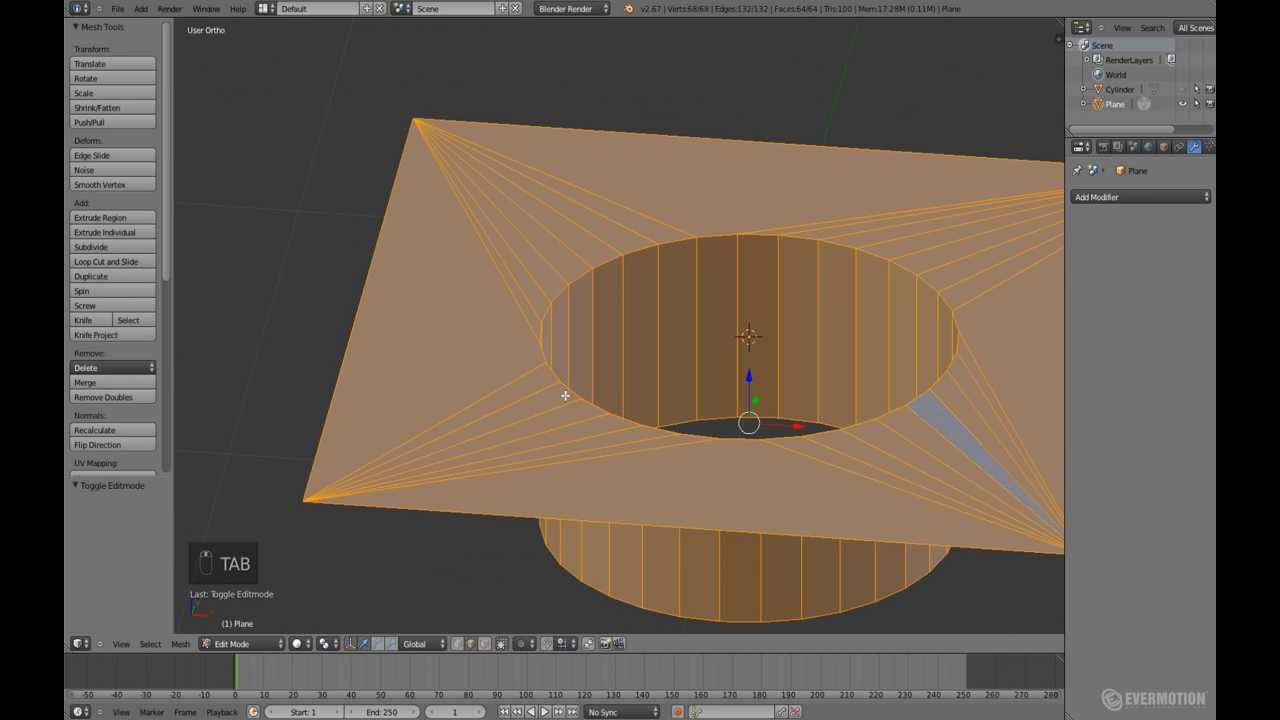This screenshot has height=720, width=1280.
Task: Click the OpenGL render image icon
Action: click(x=605, y=644)
